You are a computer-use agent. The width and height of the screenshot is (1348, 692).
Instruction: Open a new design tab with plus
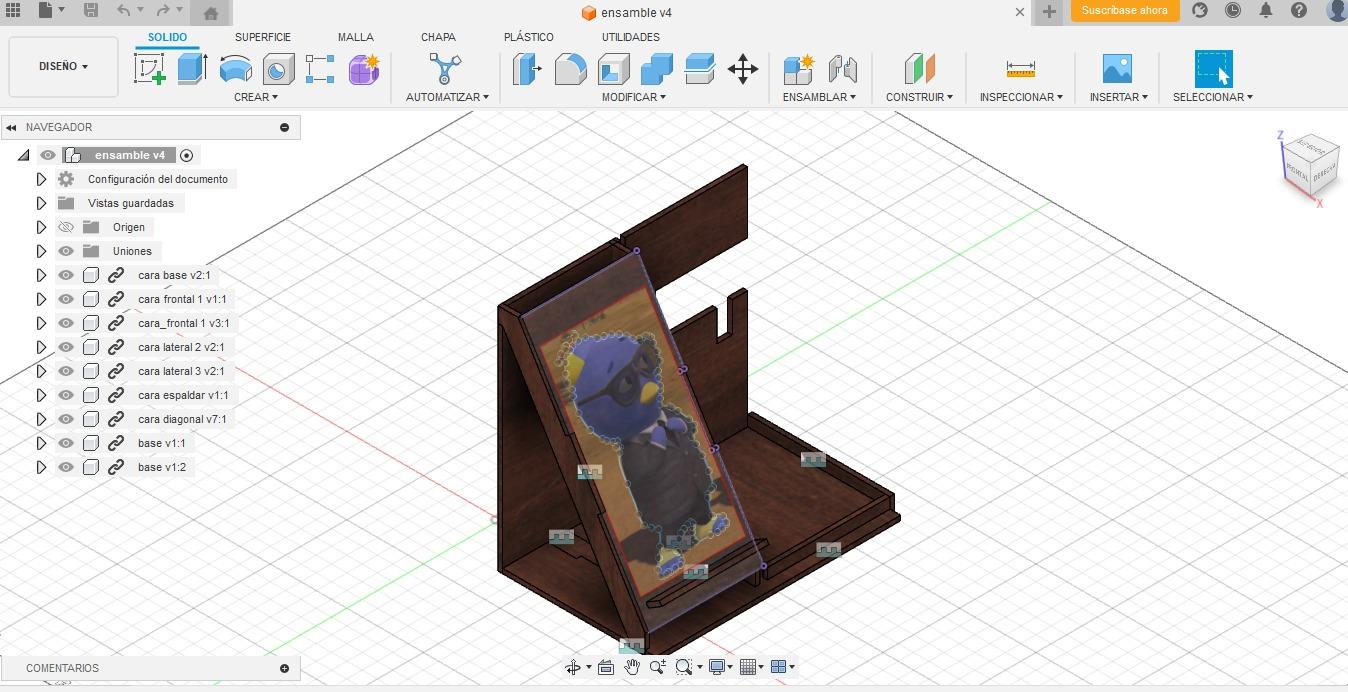[1048, 12]
